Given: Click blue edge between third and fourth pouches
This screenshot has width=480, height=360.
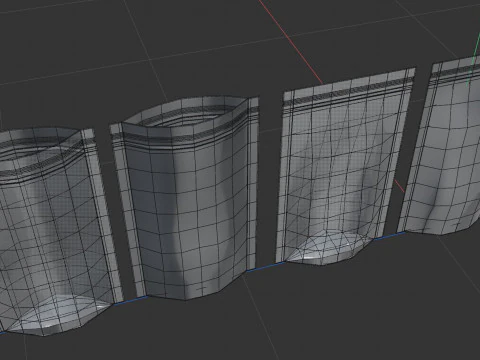Looking at the screenshot, I should [x=388, y=236].
